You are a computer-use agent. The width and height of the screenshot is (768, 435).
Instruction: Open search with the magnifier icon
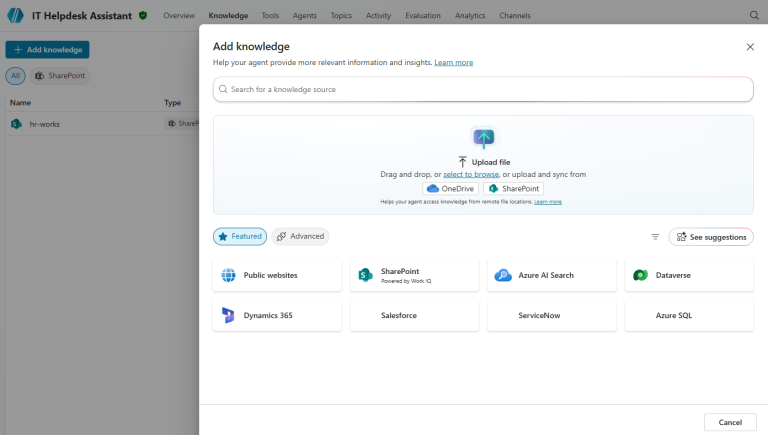pyautogui.click(x=754, y=15)
